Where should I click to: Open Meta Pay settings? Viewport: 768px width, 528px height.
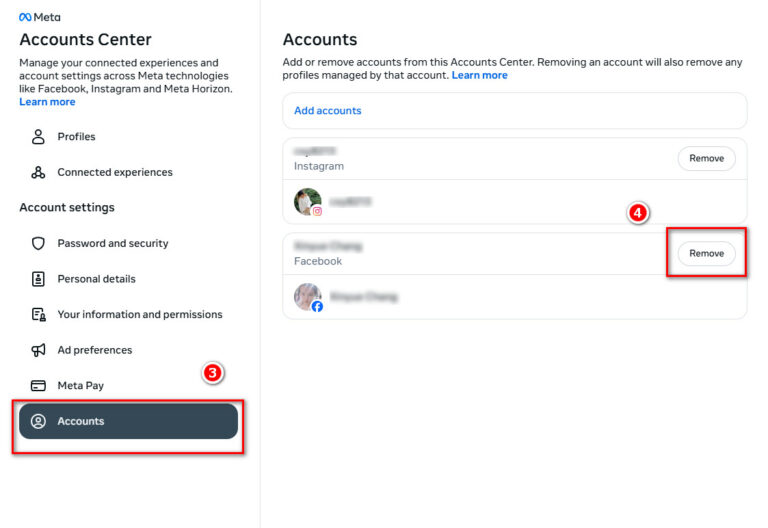128,386
